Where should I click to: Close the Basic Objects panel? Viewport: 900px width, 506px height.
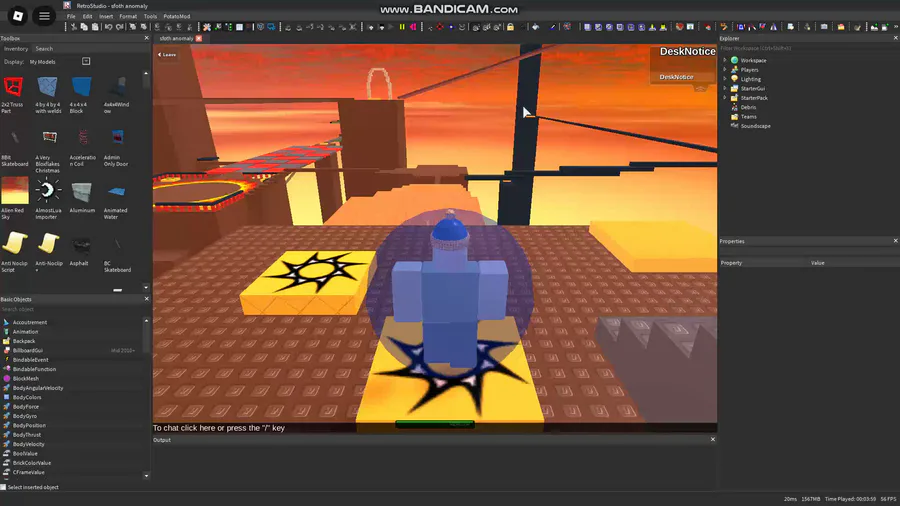[x=146, y=299]
